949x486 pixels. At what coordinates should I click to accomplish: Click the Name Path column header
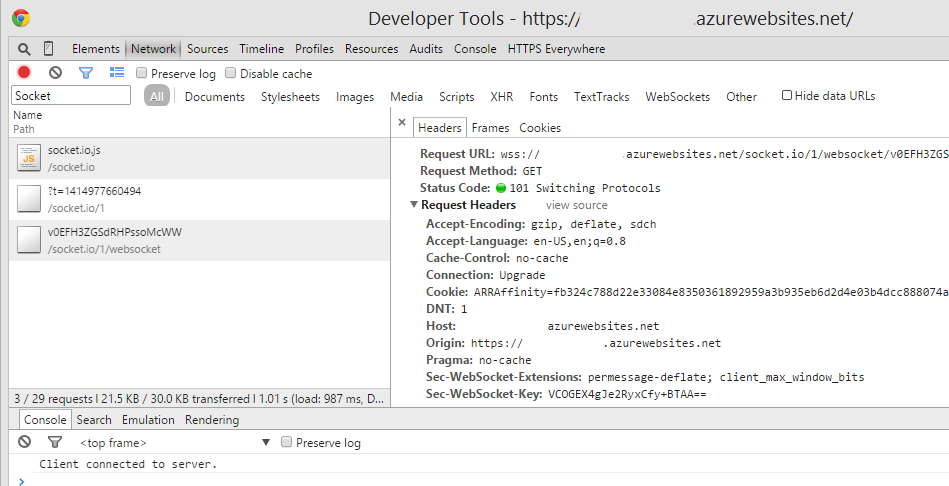coord(200,122)
